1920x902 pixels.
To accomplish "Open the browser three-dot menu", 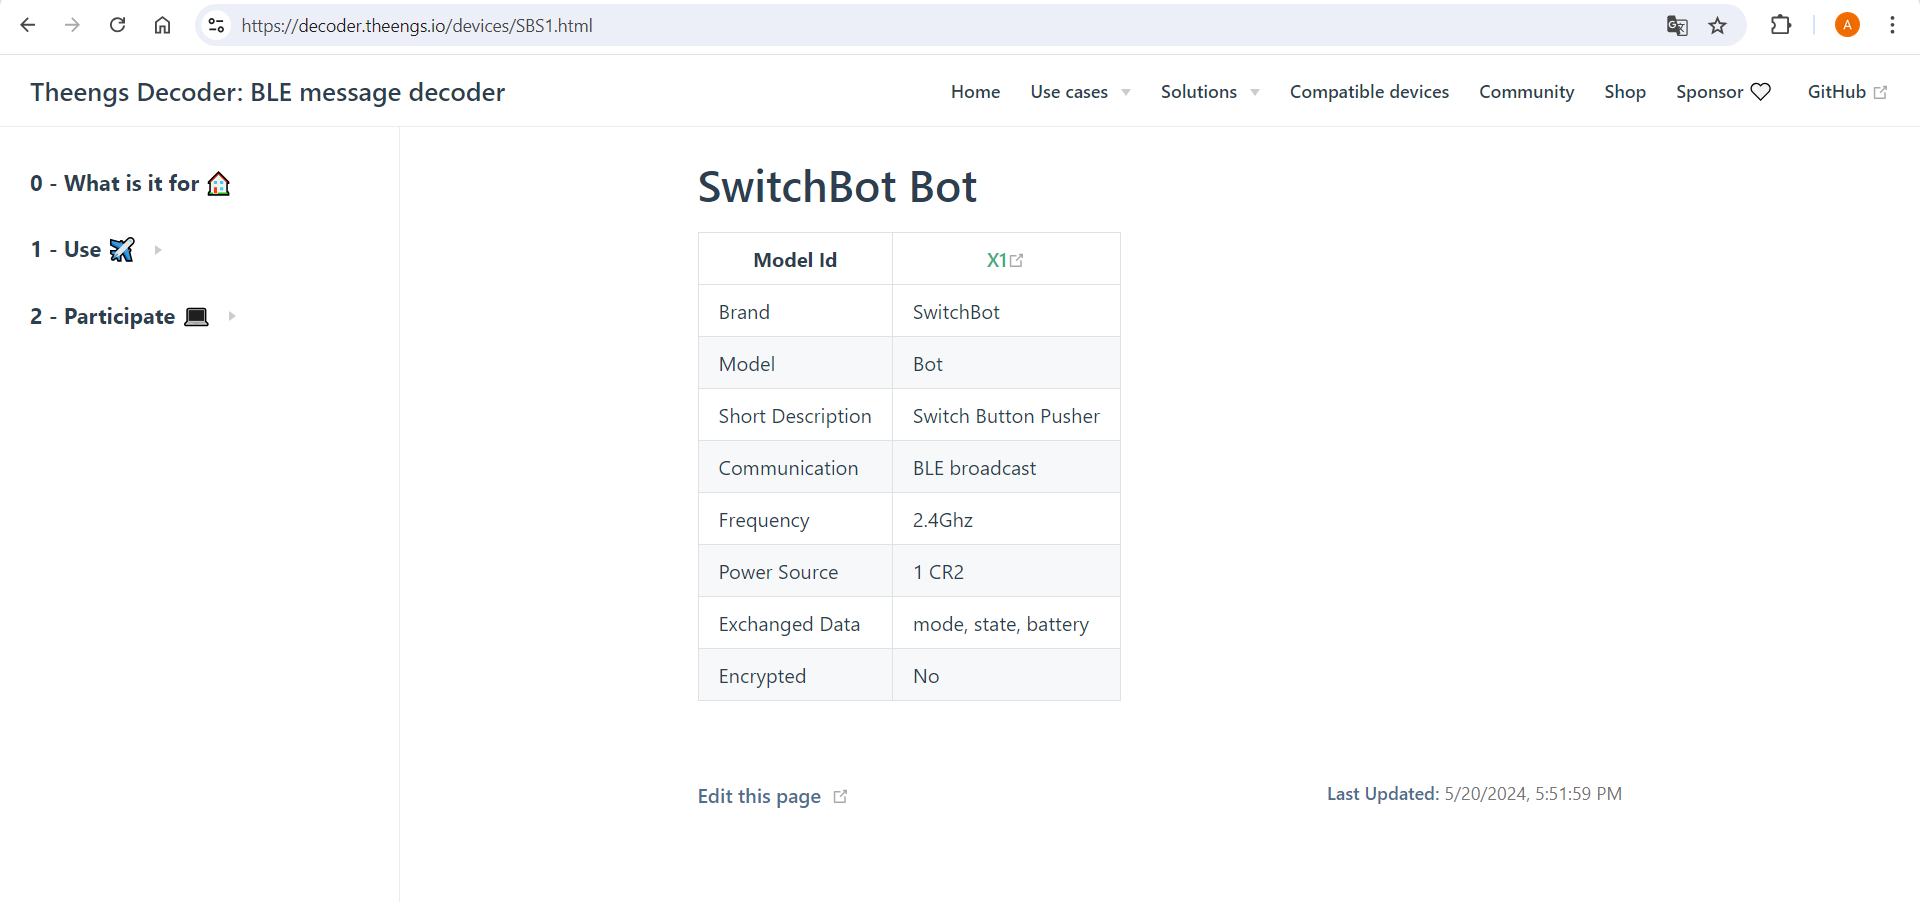I will pos(1892,25).
